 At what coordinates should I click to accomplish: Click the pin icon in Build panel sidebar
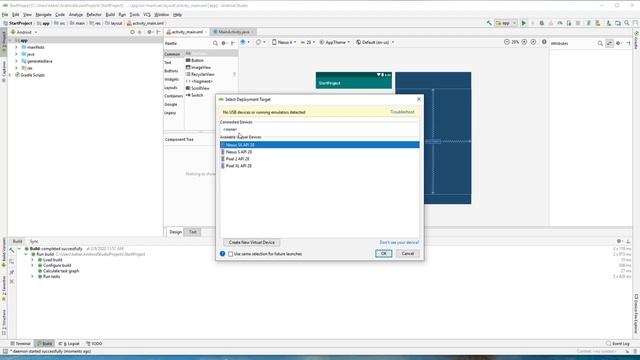12,272
